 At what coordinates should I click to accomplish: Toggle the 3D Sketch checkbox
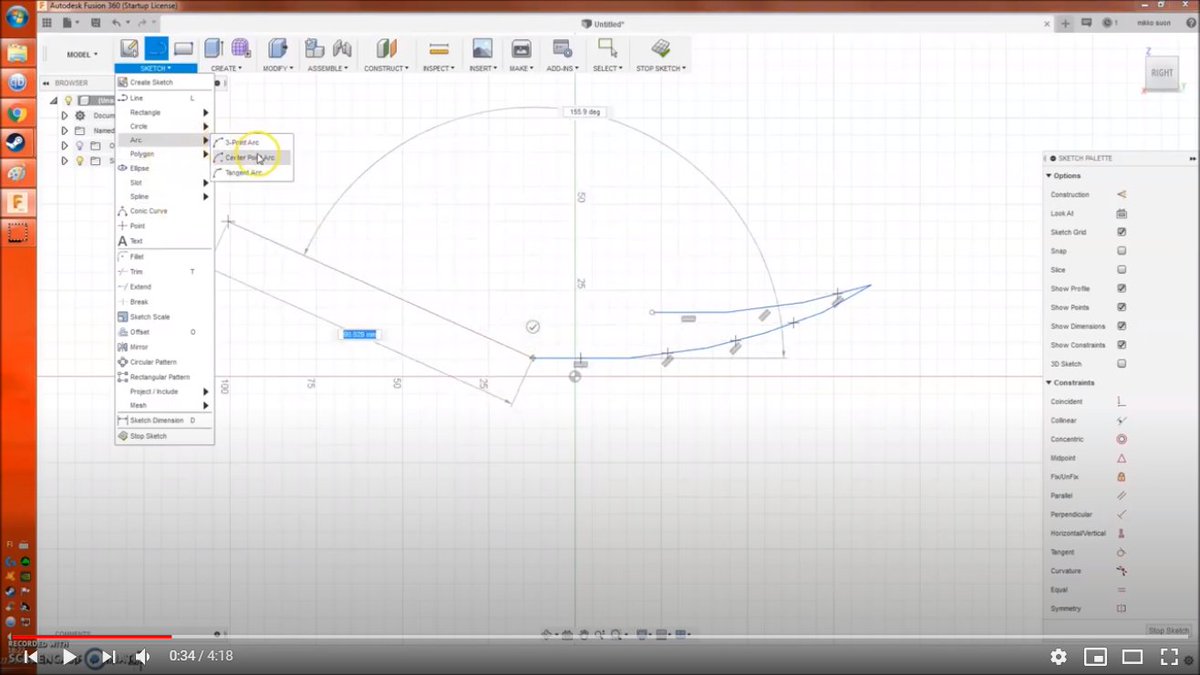click(x=1121, y=364)
